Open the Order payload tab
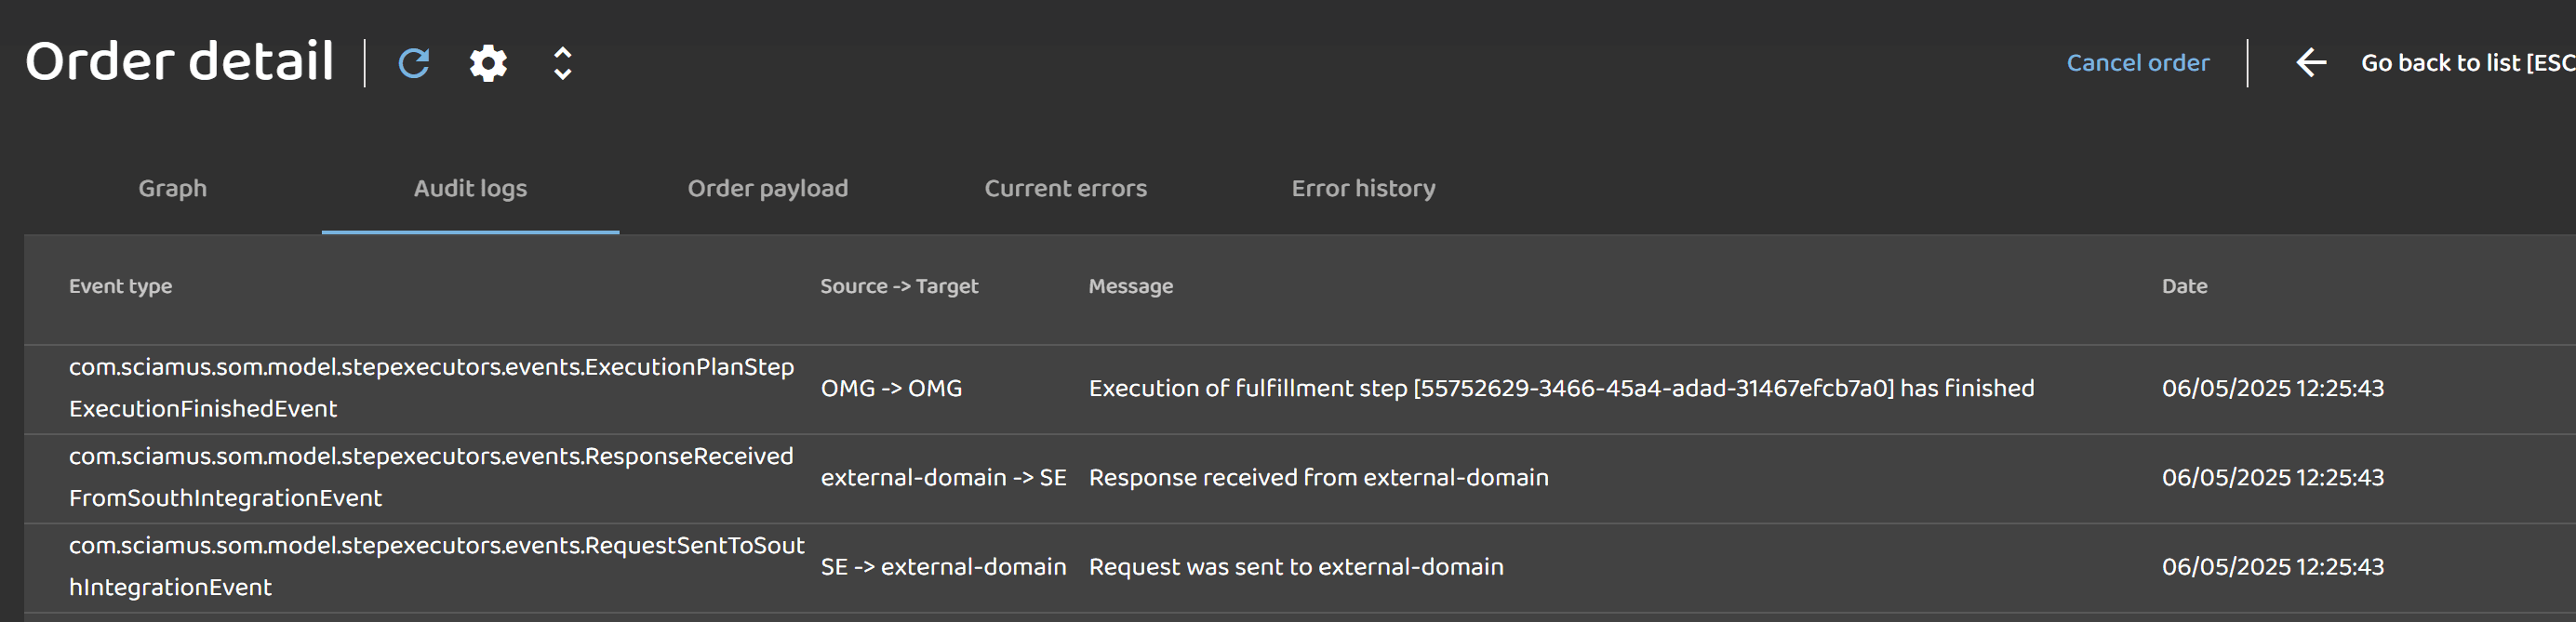The width and height of the screenshot is (2576, 622). pyautogui.click(x=767, y=188)
